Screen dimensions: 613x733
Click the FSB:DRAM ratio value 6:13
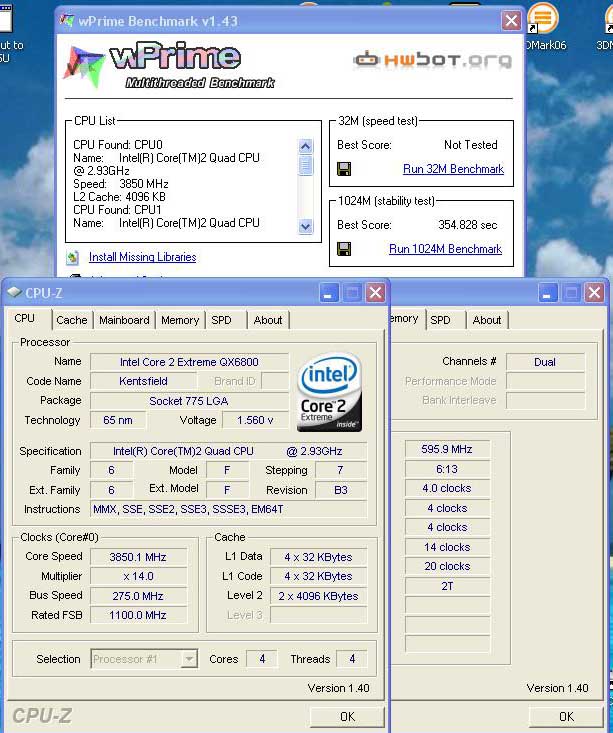[447, 469]
